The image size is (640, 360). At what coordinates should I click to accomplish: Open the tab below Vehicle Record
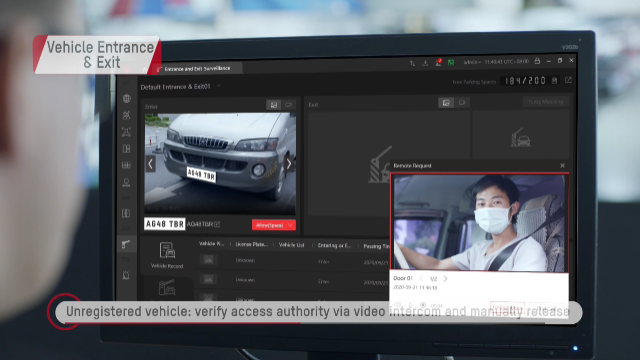point(167,288)
